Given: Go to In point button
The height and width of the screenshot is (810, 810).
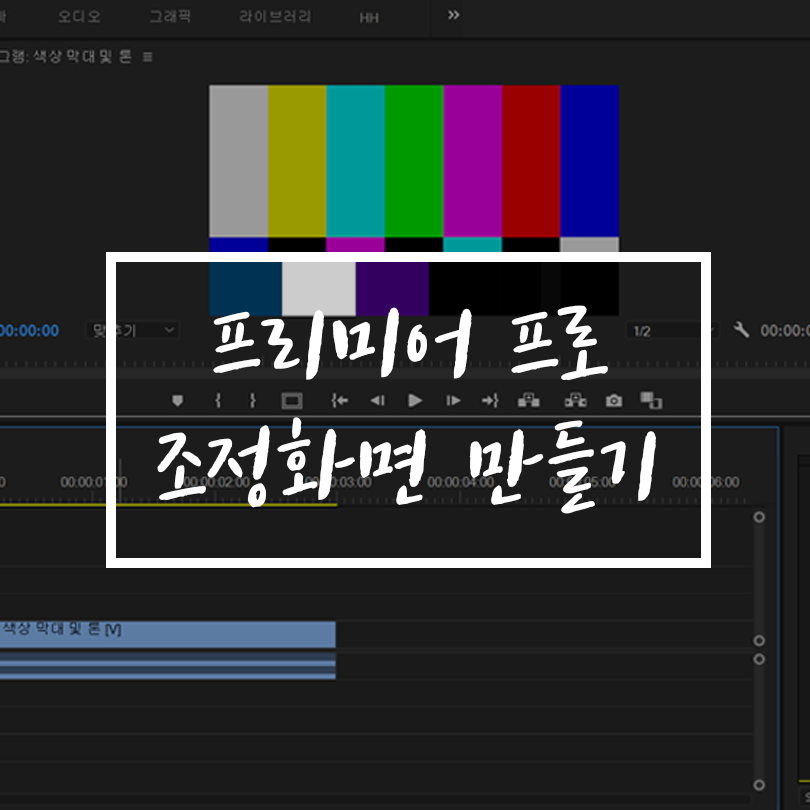Looking at the screenshot, I should (339, 400).
